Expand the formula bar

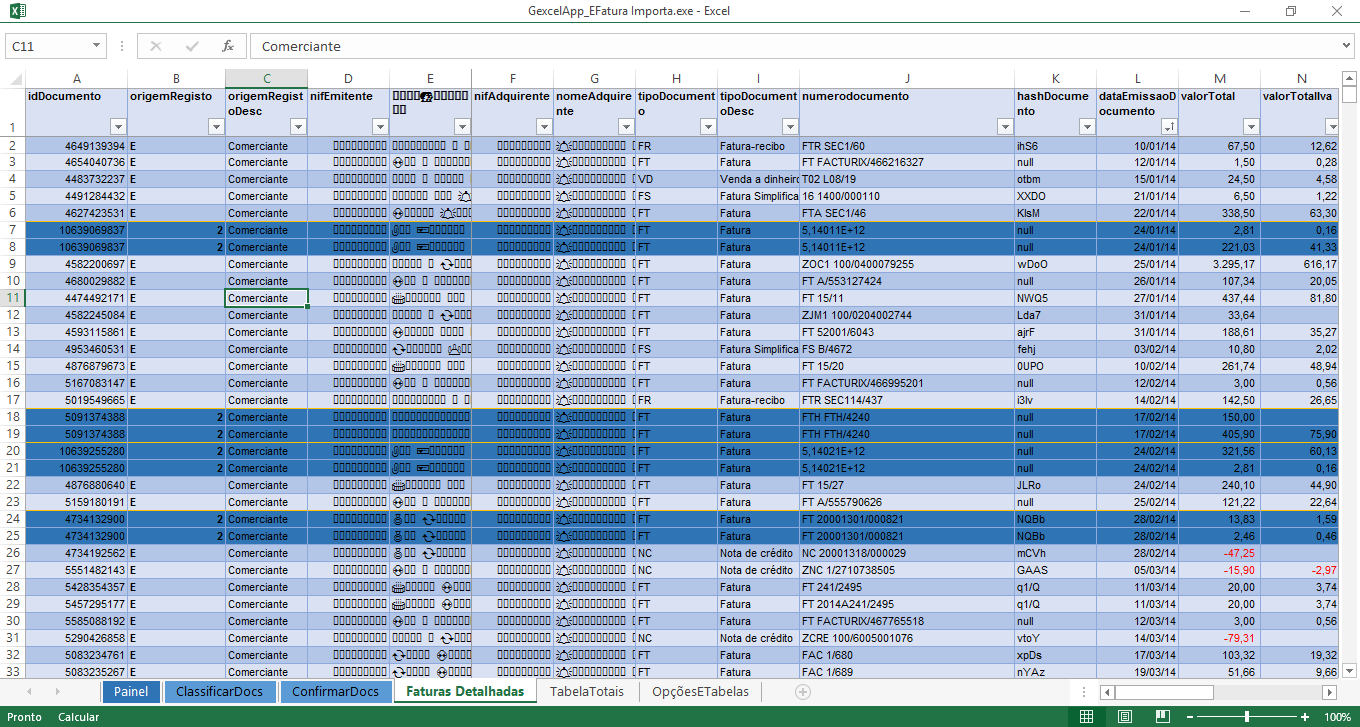coord(1347,46)
